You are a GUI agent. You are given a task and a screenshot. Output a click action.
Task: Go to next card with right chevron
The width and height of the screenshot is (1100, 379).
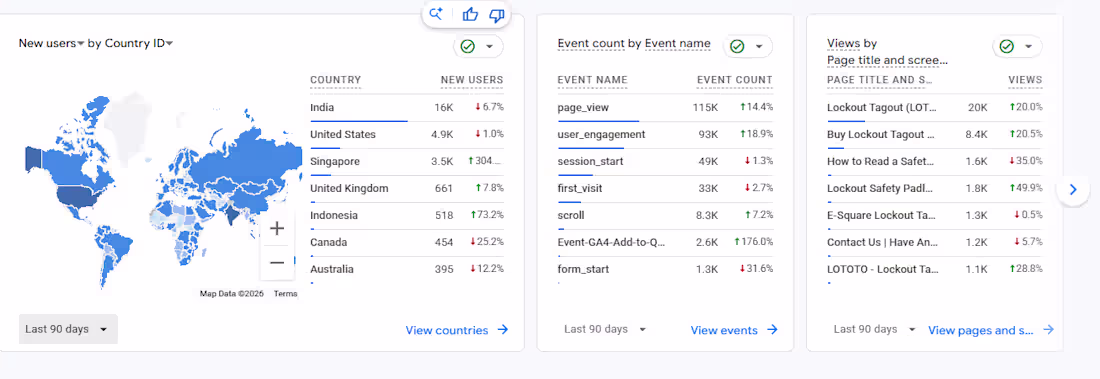coord(1073,190)
